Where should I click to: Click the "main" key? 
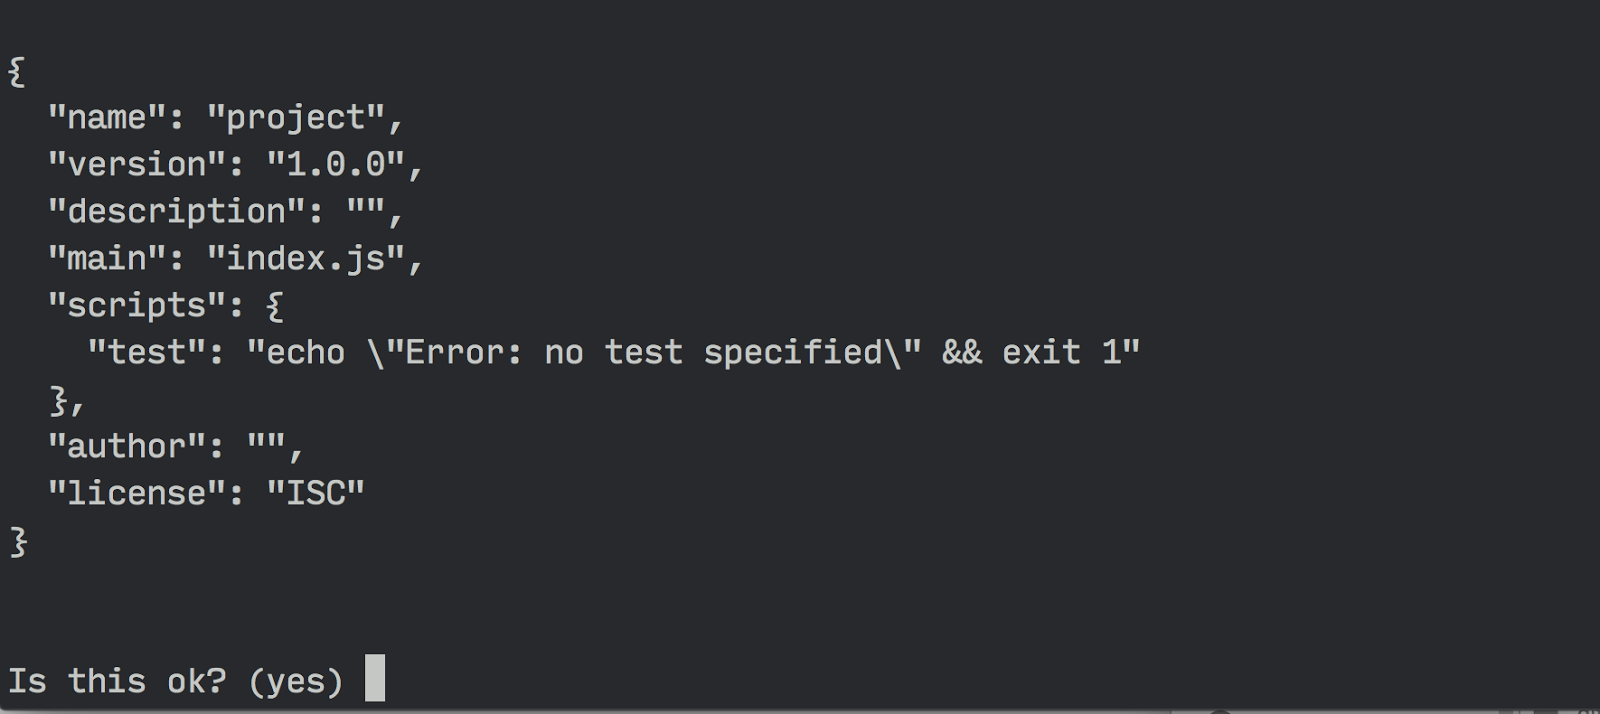(106, 259)
